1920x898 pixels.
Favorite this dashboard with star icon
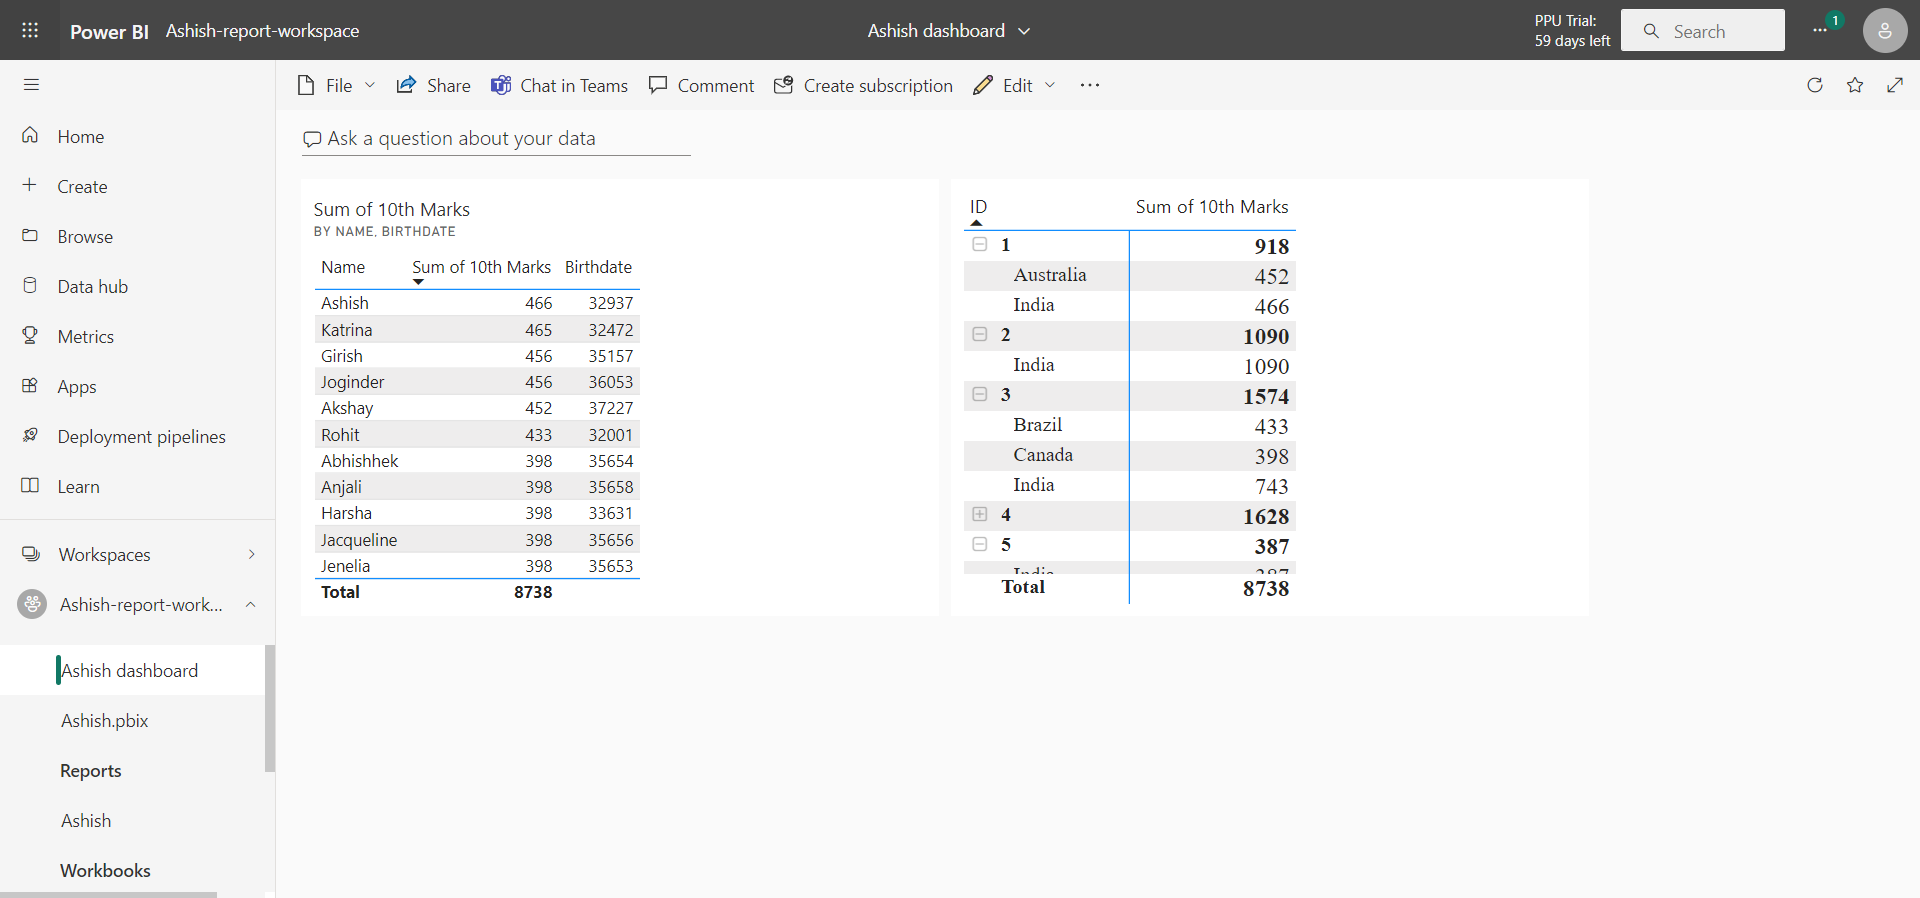[x=1855, y=85]
